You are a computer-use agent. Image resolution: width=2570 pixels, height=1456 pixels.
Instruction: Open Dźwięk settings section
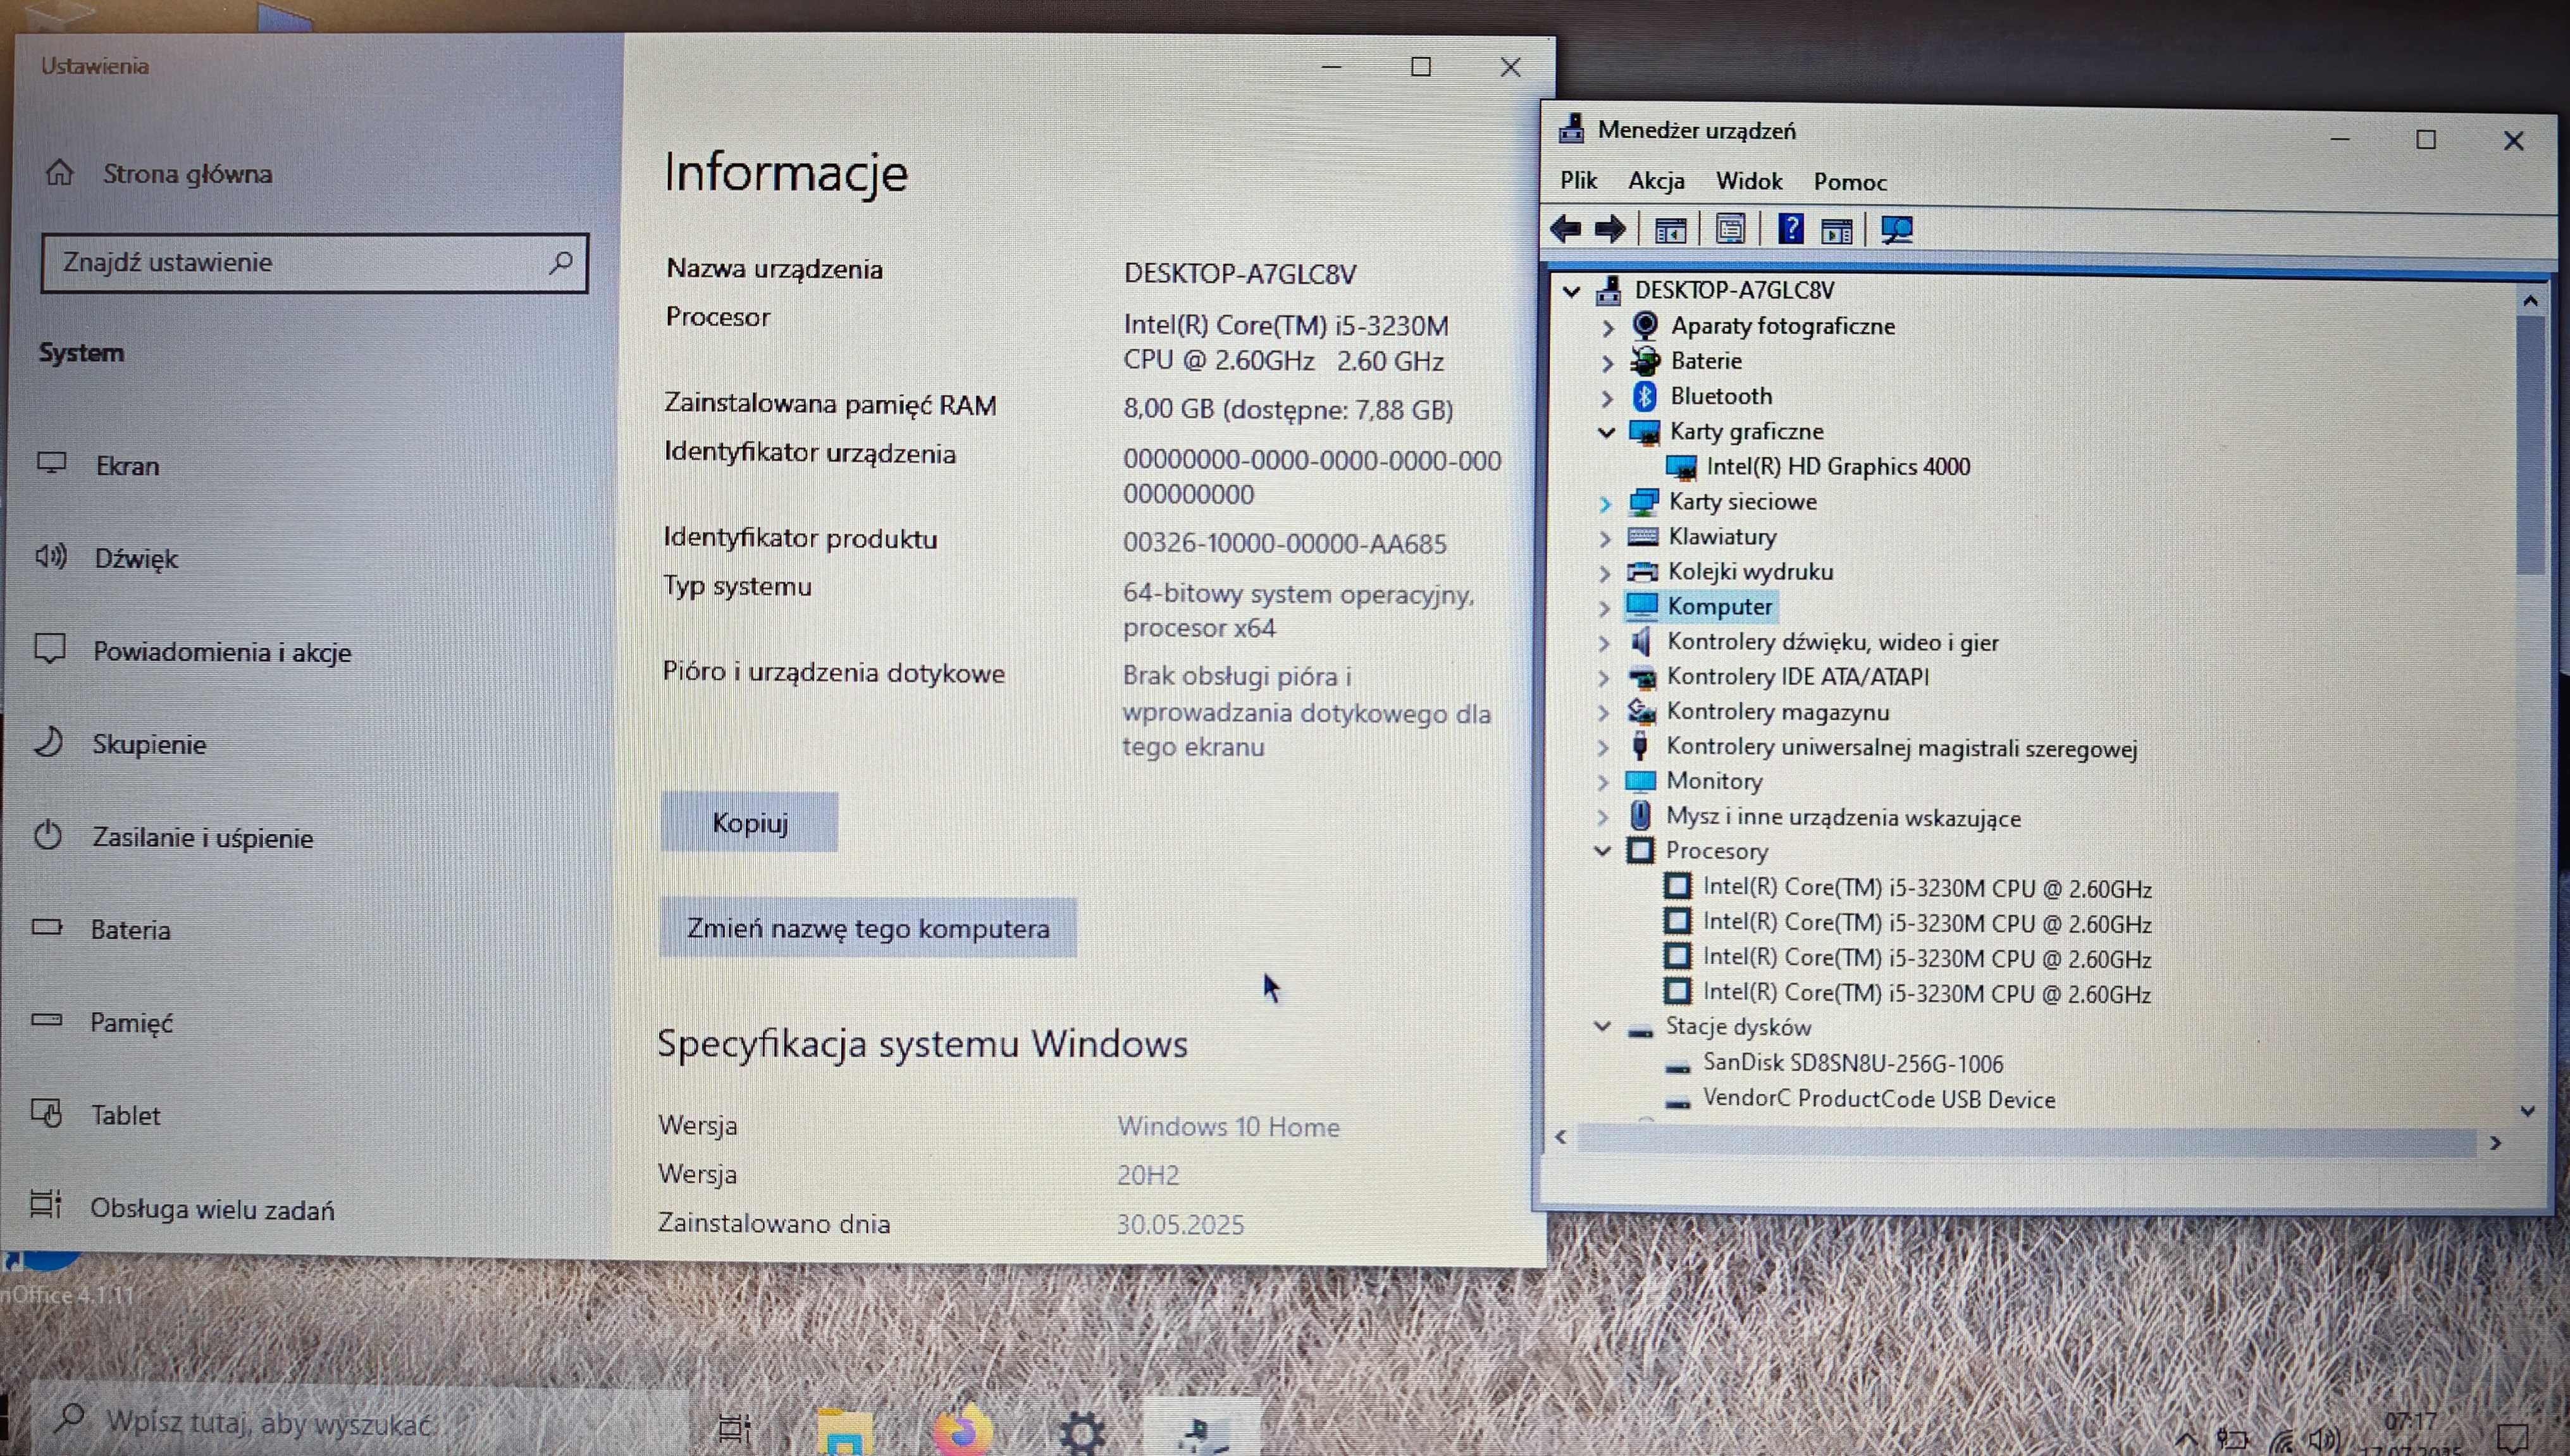[108, 558]
